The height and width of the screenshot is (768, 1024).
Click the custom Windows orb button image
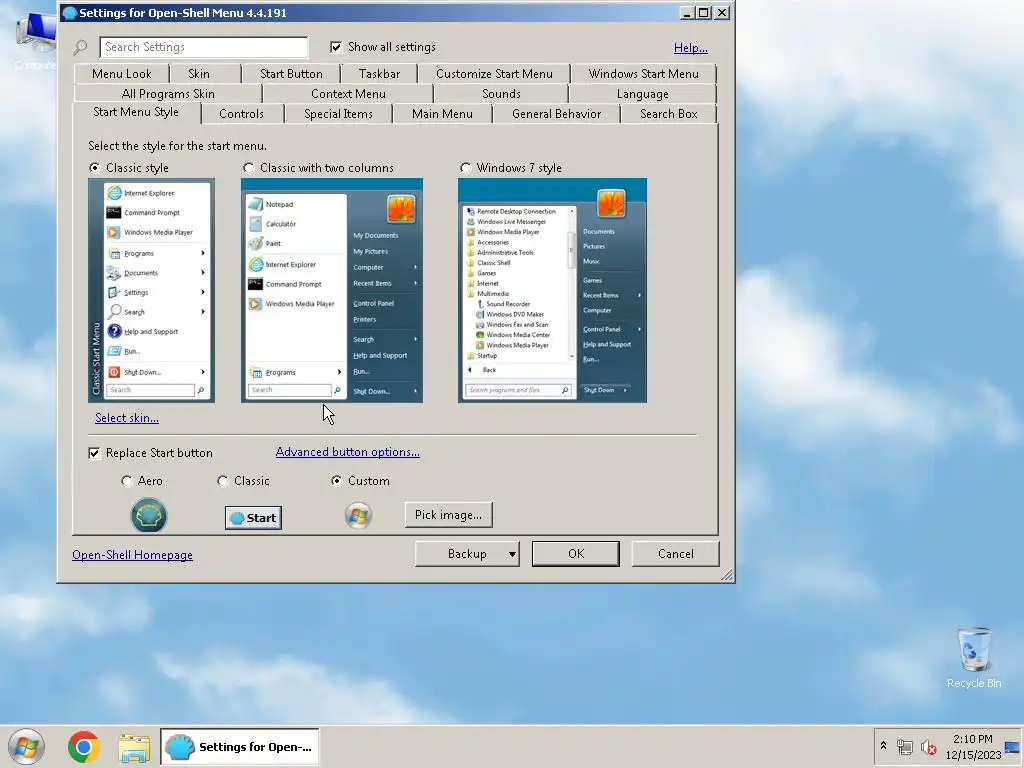358,516
